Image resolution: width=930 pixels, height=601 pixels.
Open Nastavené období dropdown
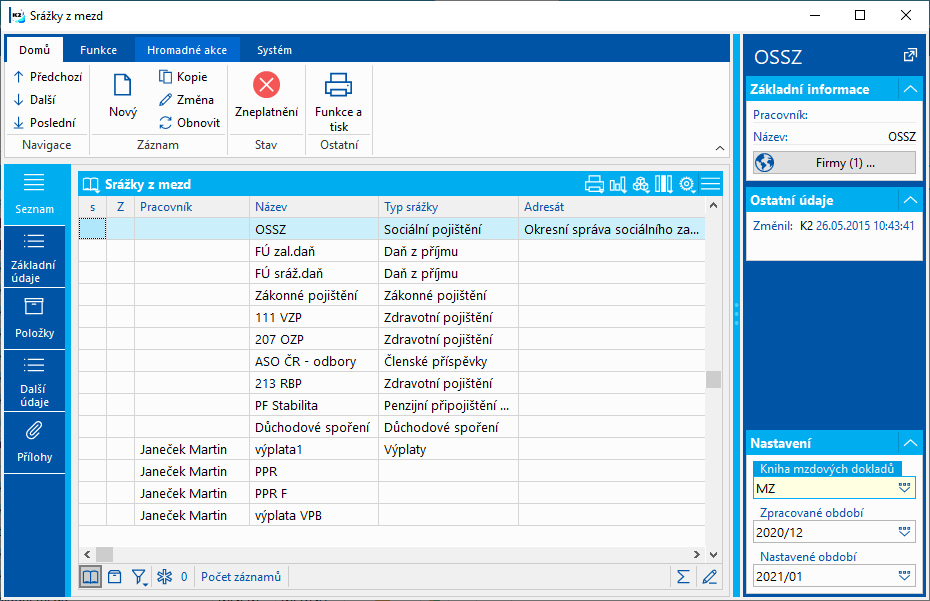[x=904, y=576]
